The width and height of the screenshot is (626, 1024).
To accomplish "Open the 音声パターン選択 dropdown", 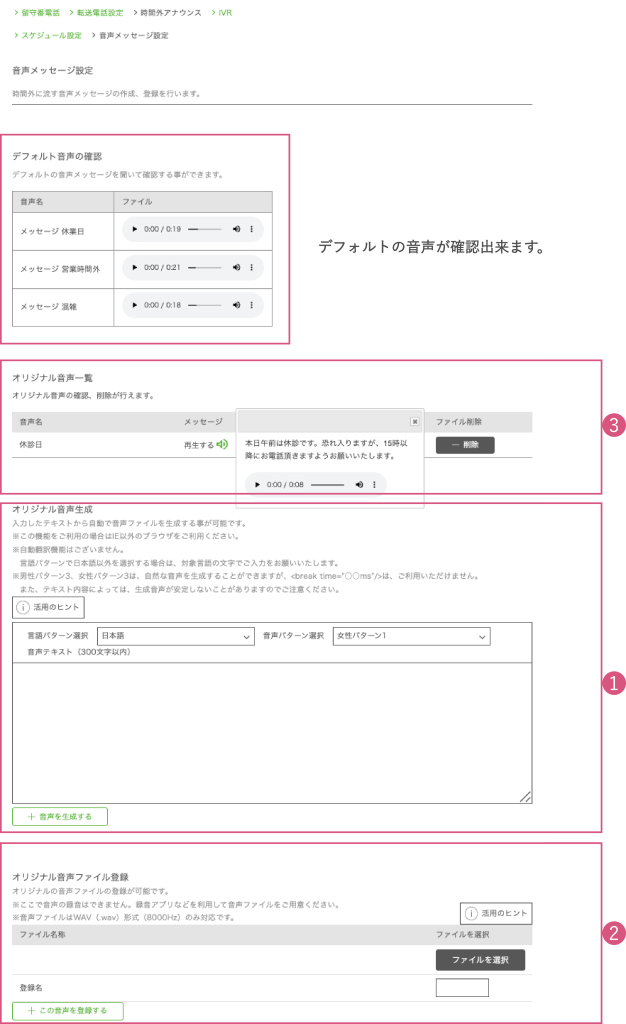I will click(x=410, y=636).
